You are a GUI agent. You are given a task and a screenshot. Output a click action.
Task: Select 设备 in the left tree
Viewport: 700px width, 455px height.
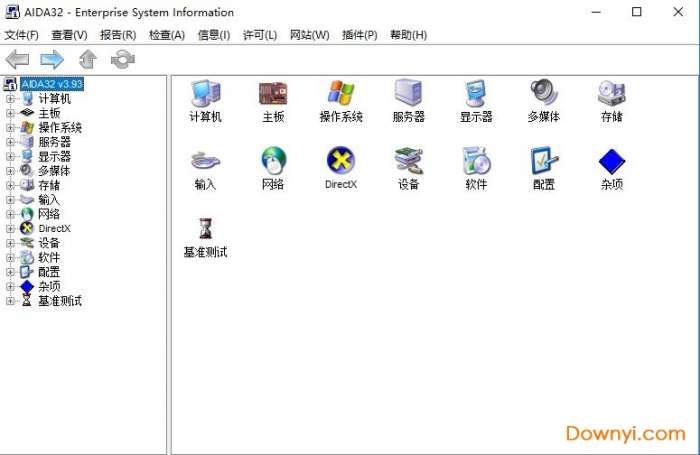coord(49,243)
